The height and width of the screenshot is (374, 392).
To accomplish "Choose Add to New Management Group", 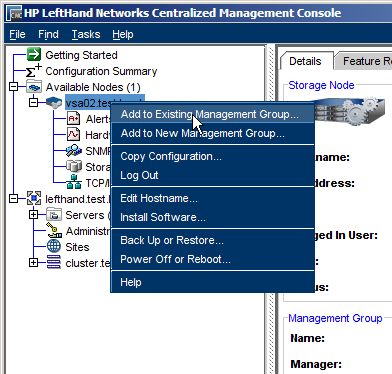I will pos(212,133).
